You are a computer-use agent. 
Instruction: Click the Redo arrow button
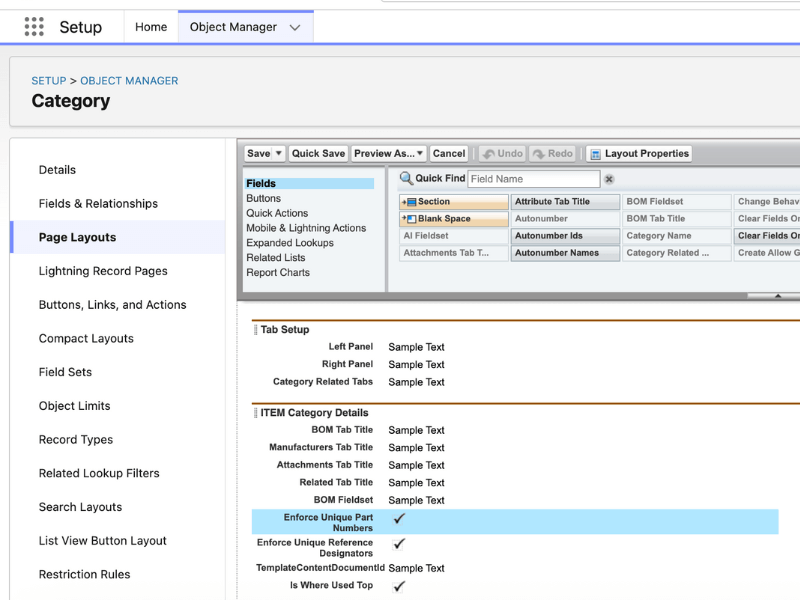(x=553, y=154)
